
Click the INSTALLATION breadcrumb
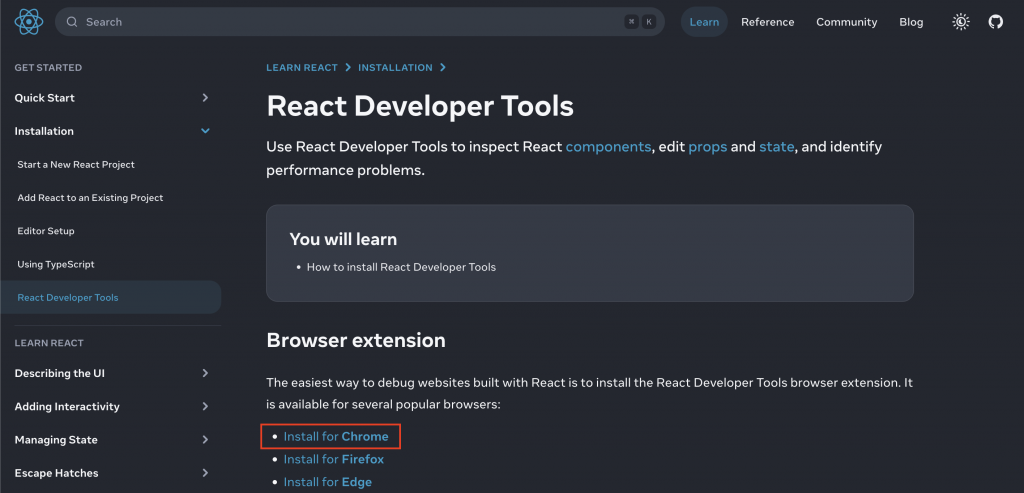395,68
